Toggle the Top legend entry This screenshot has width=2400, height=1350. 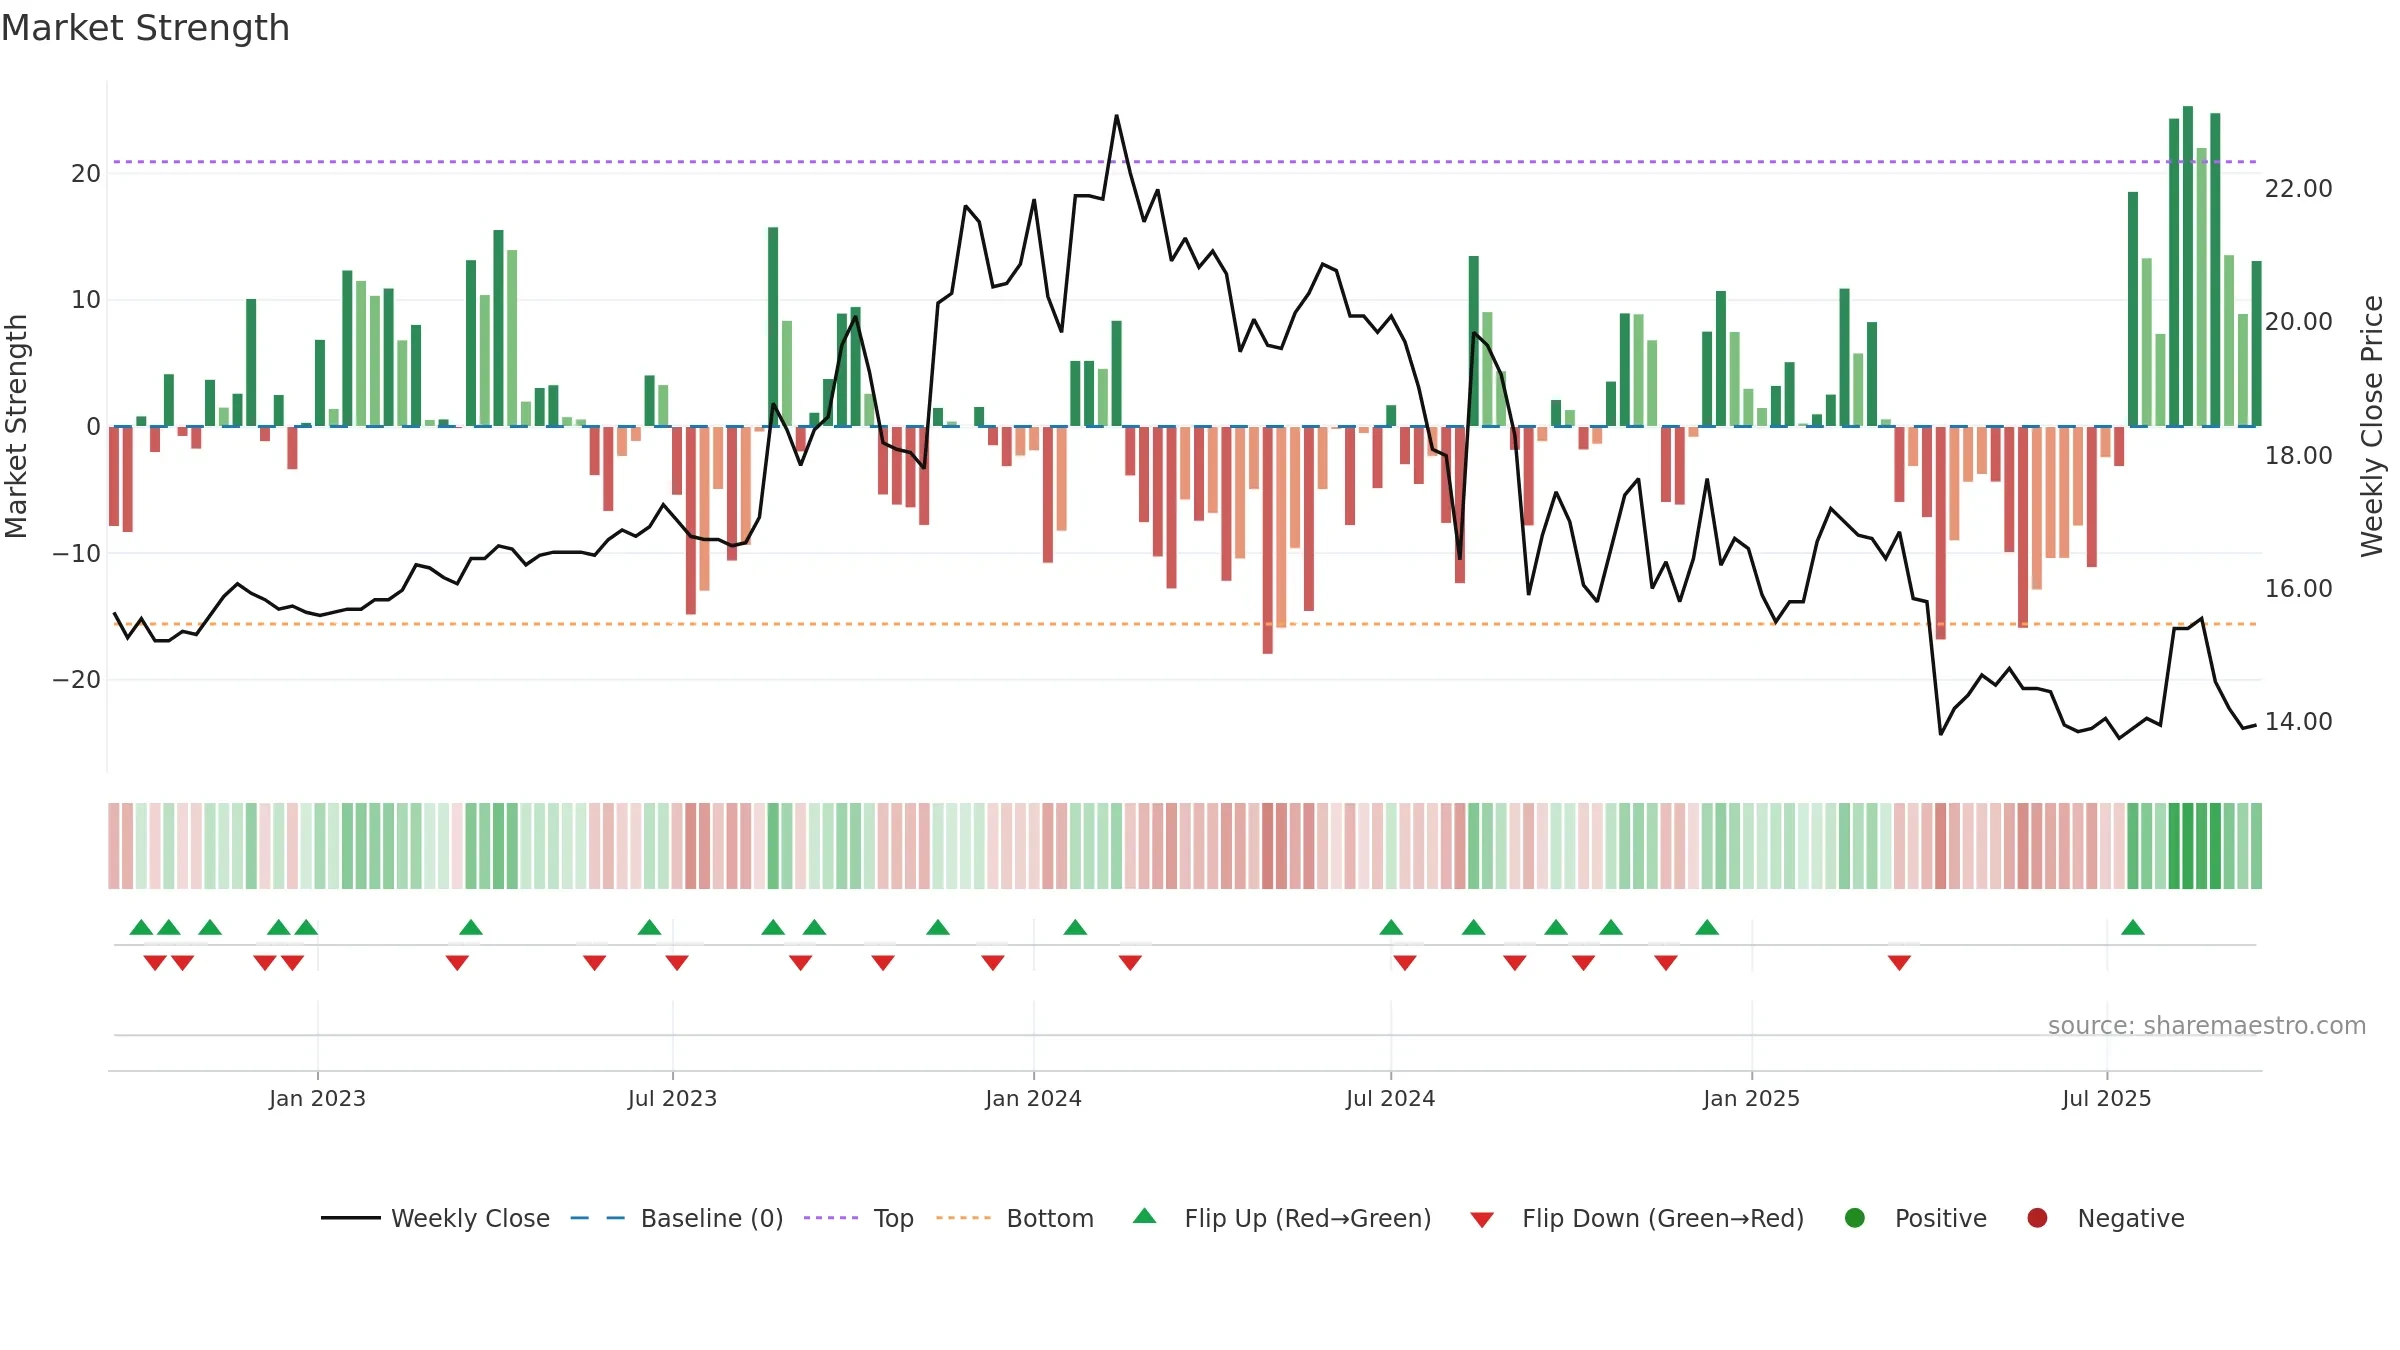point(859,1218)
